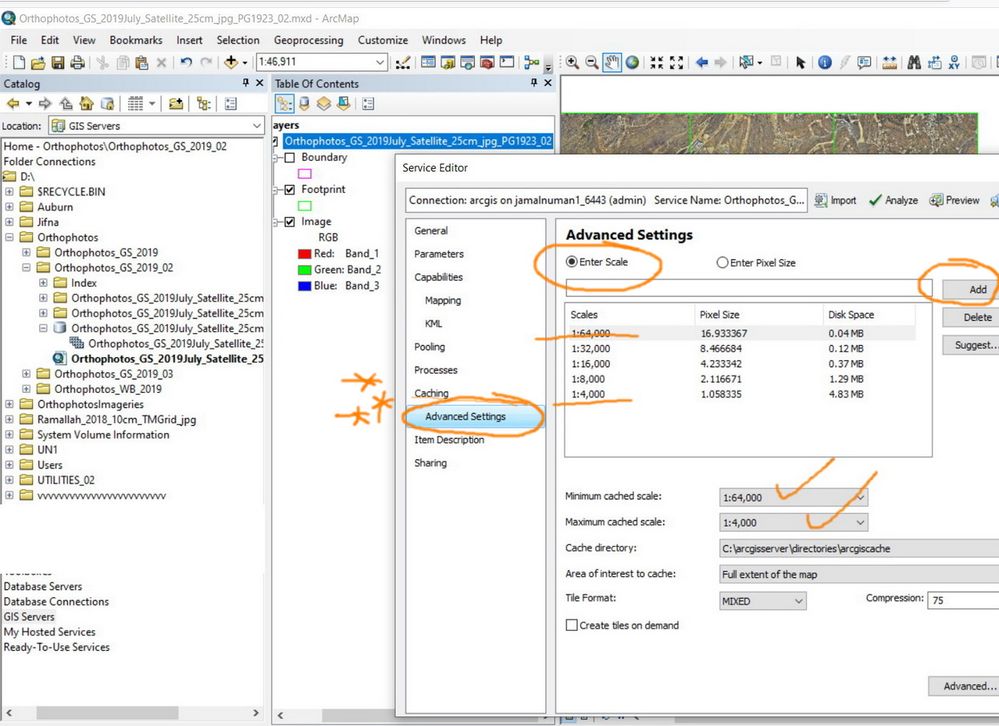Select the Zoom In tool

pos(573,62)
